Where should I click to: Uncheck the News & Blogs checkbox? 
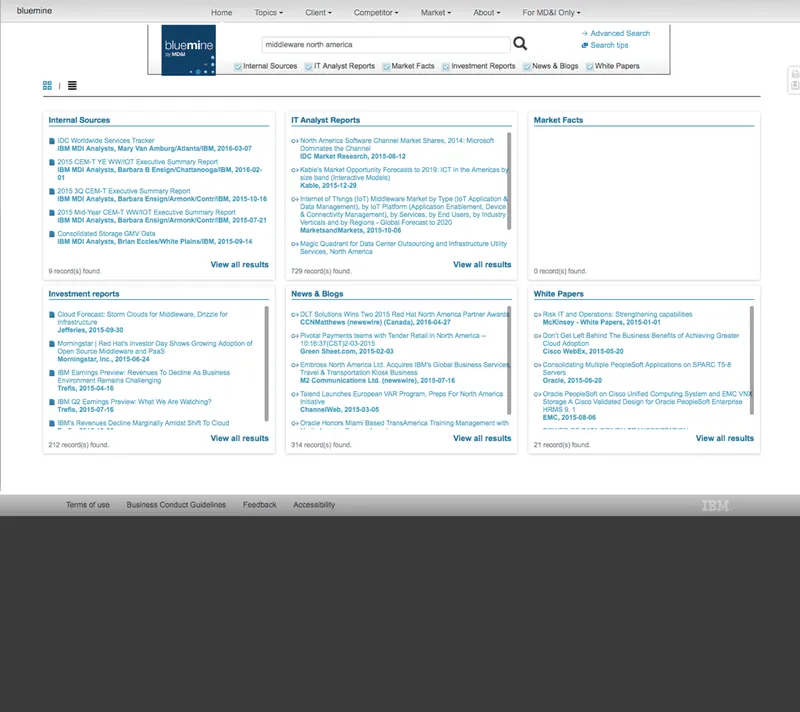[x=527, y=66]
